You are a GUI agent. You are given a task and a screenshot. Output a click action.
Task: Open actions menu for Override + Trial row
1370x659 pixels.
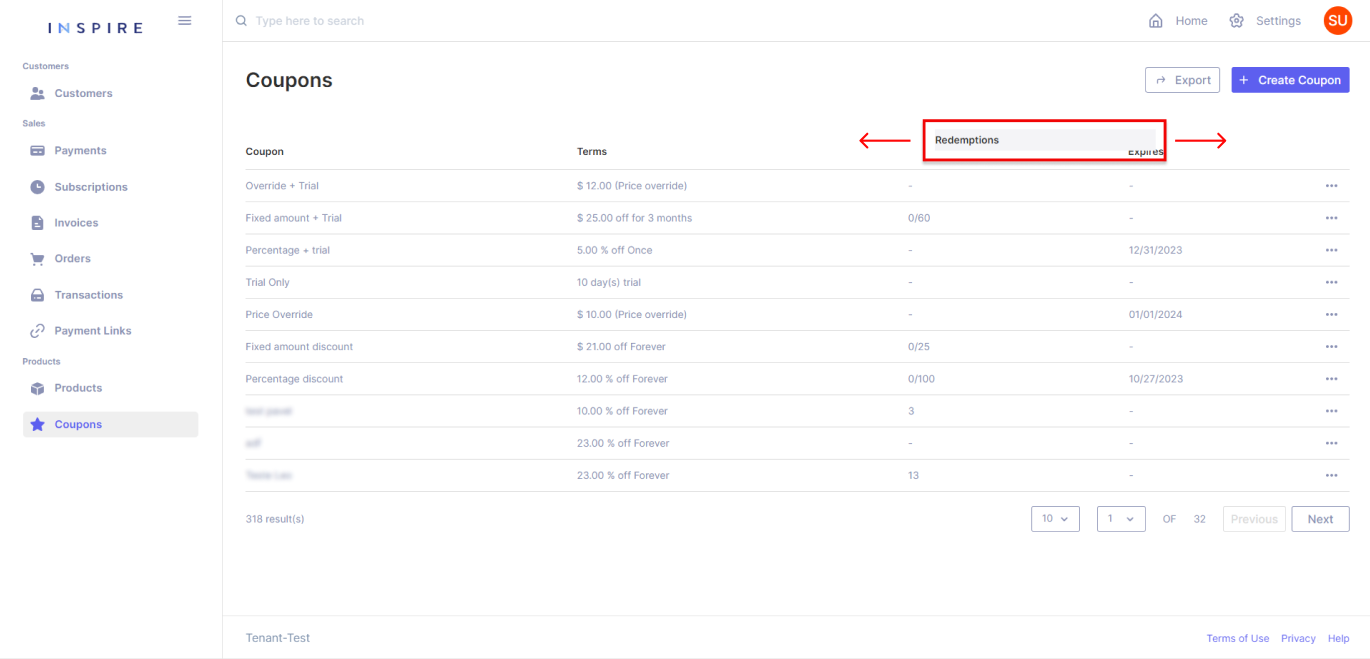pos(1331,186)
